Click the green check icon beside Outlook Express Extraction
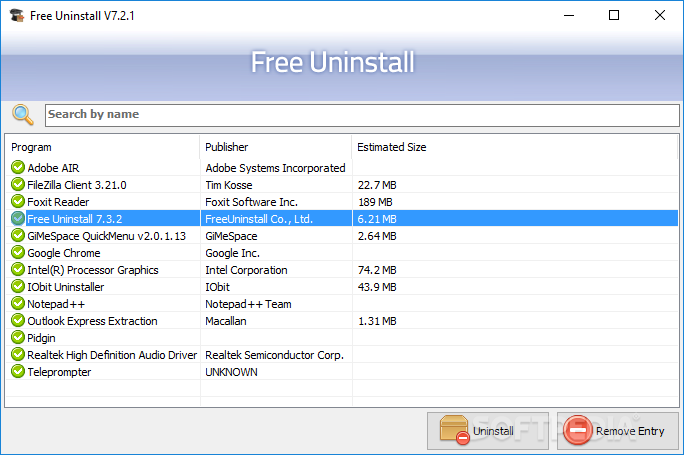 [x=18, y=320]
